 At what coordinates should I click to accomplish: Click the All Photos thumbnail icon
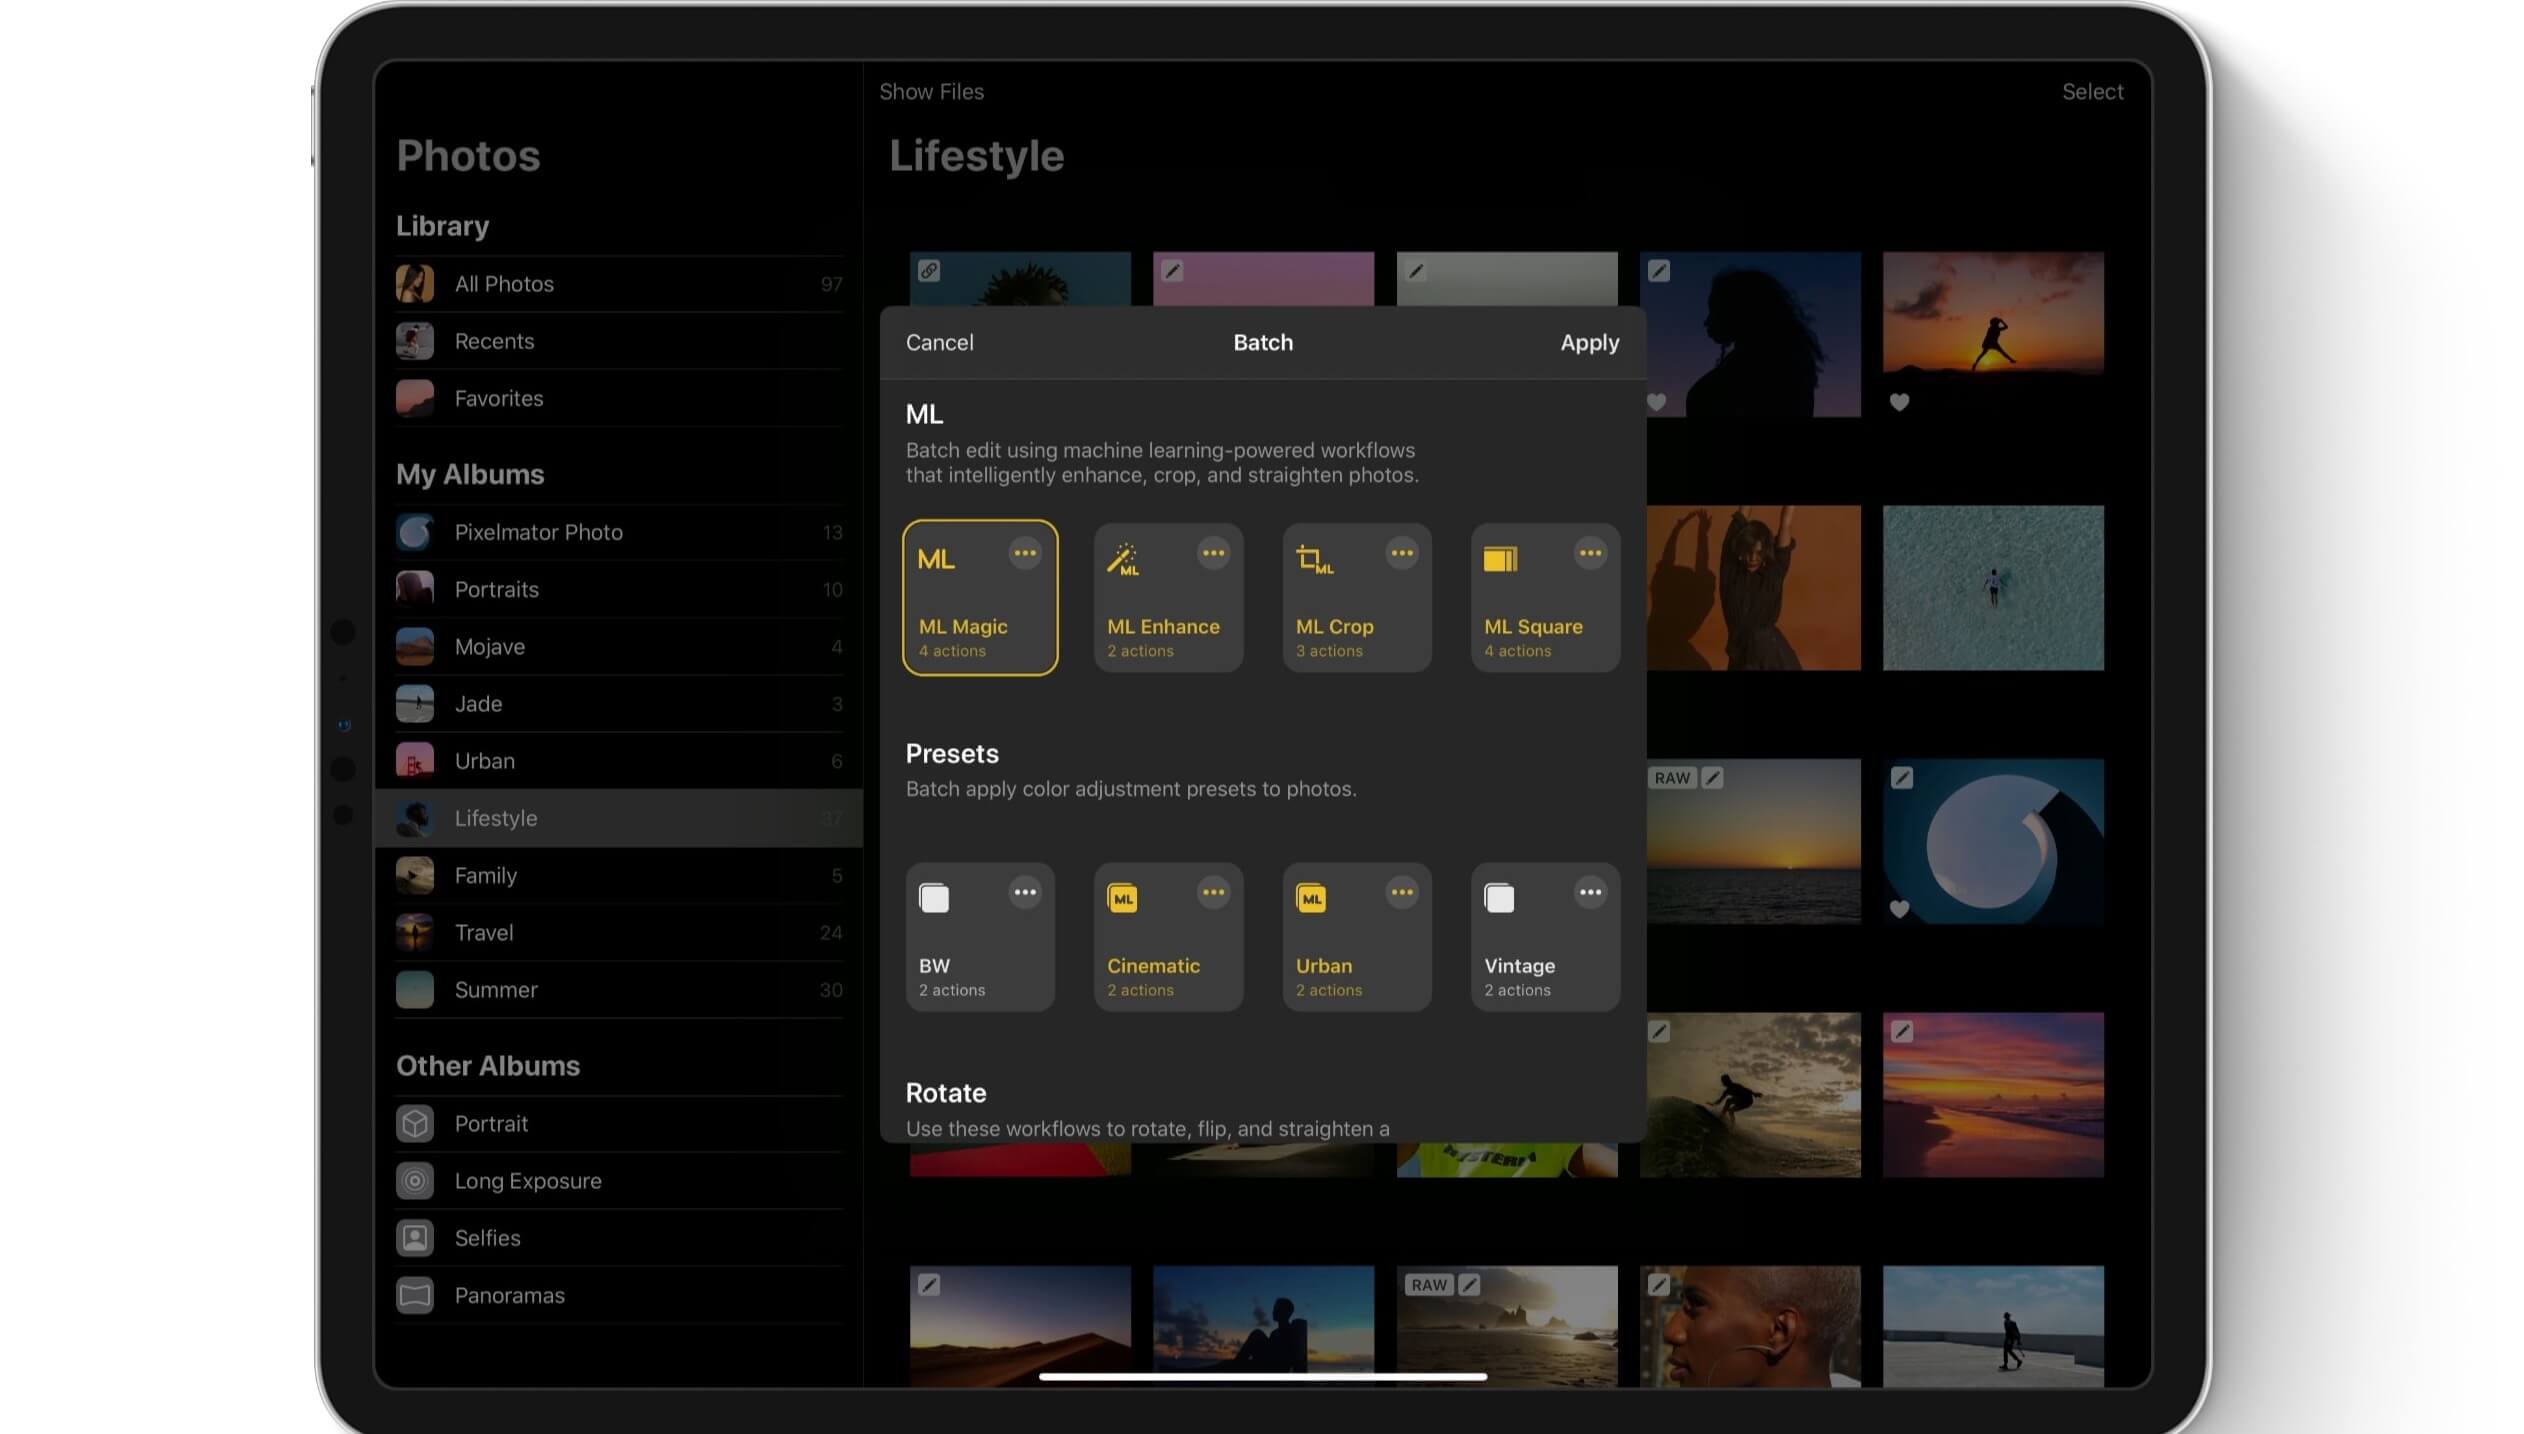414,284
